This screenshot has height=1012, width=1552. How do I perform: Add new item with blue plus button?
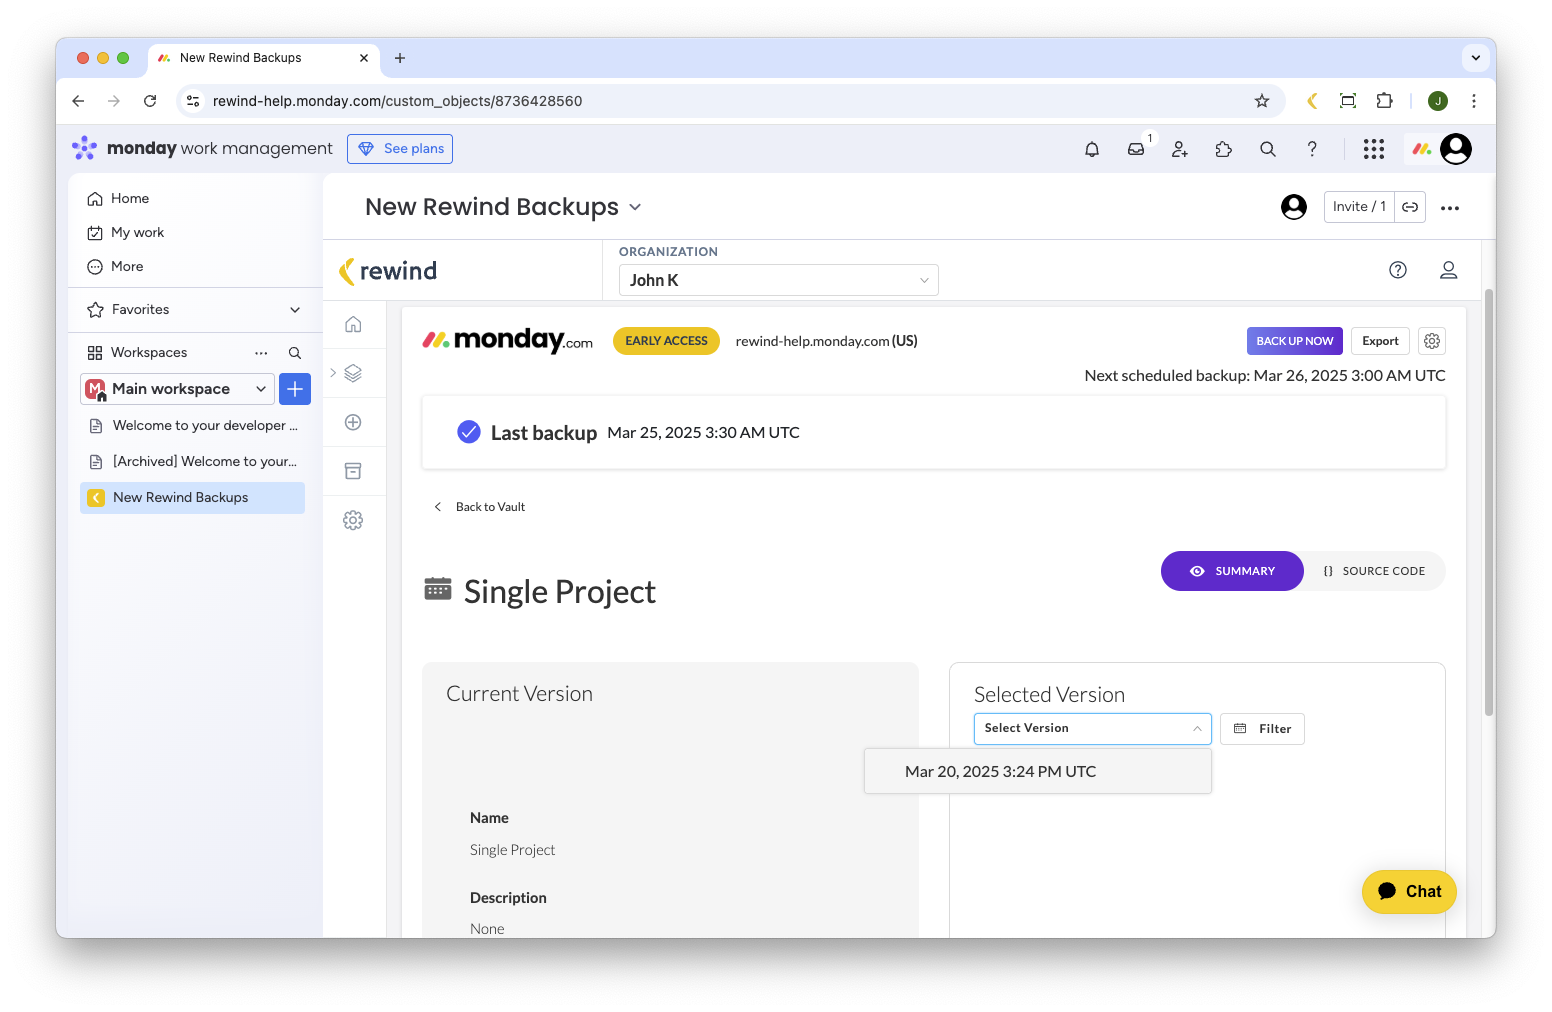pyautogui.click(x=295, y=389)
